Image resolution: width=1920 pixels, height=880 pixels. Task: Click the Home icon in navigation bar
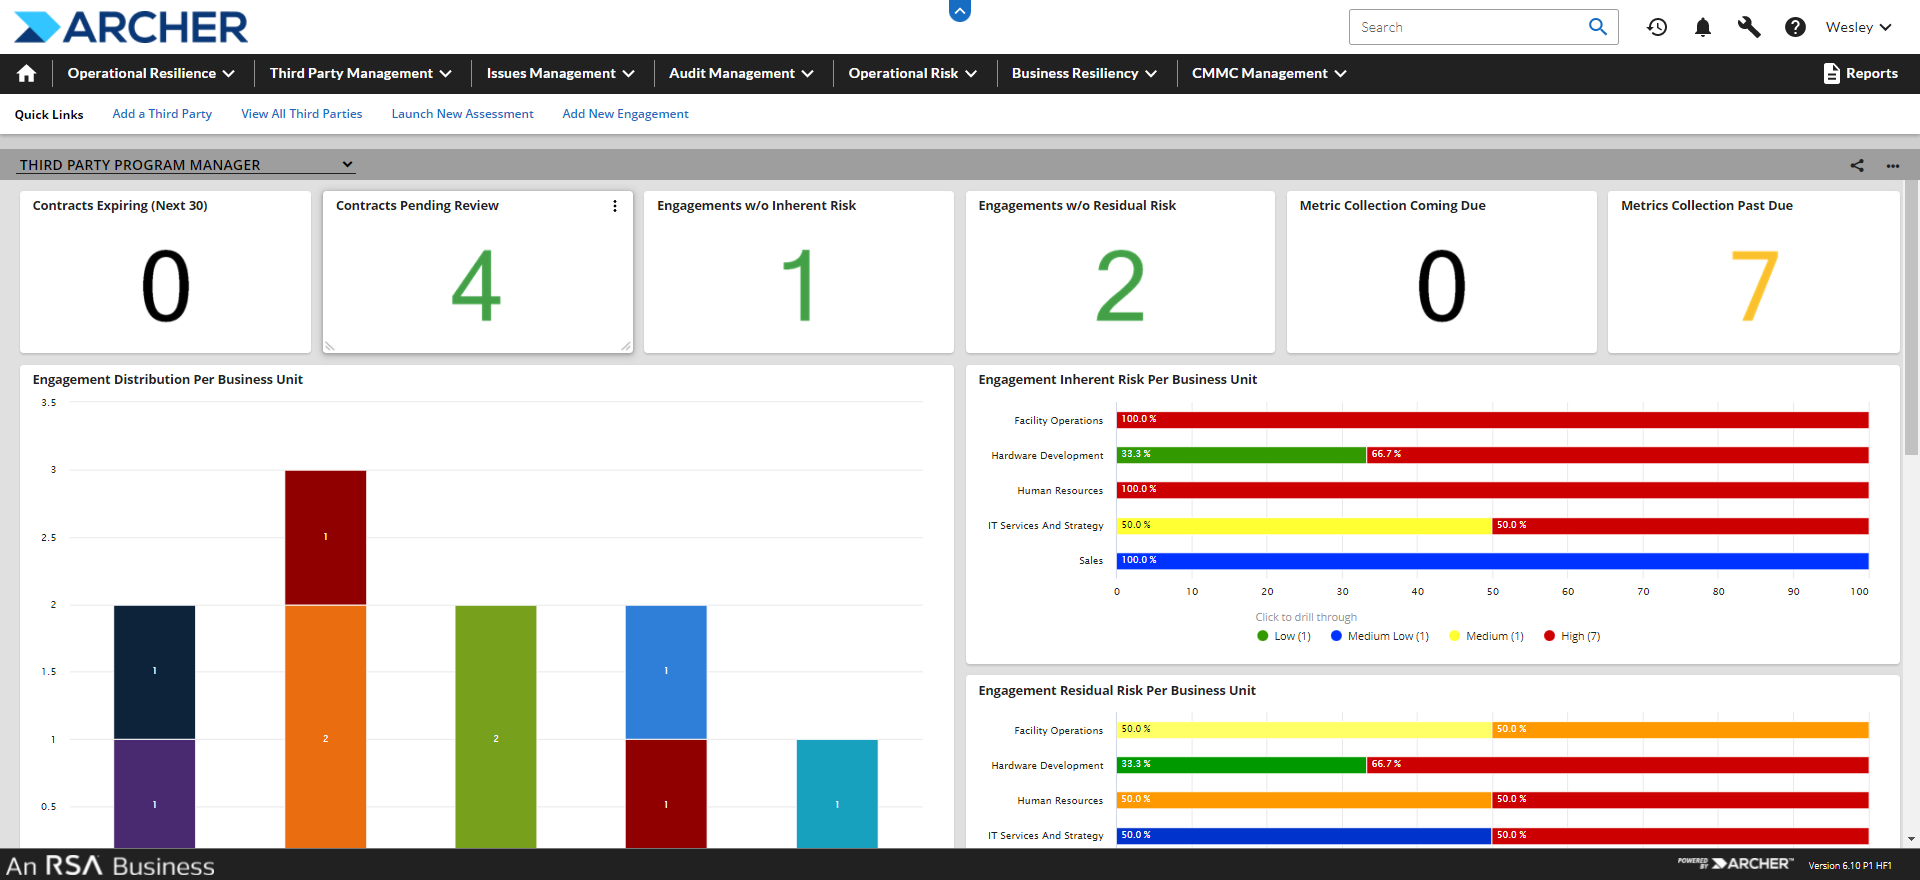[27, 73]
